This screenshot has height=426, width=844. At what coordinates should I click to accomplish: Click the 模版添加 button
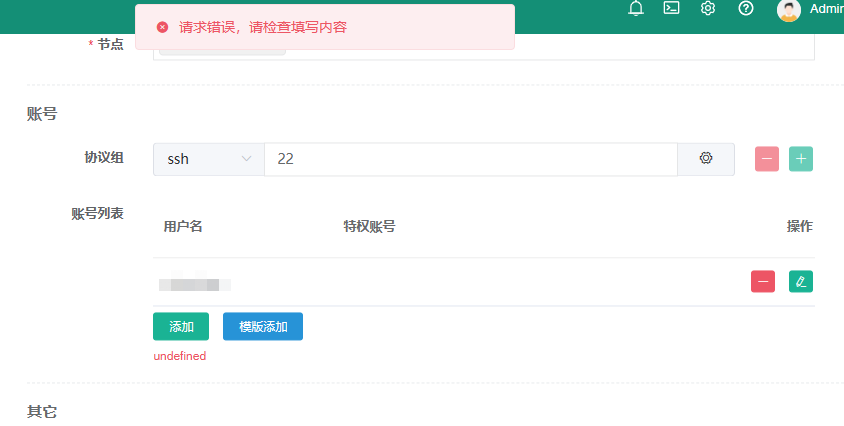[x=263, y=326]
